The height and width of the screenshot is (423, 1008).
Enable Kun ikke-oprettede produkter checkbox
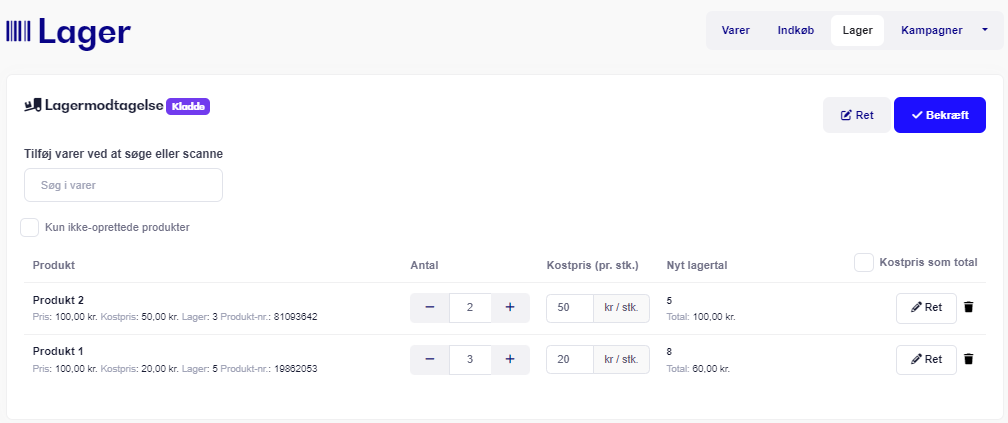30,227
